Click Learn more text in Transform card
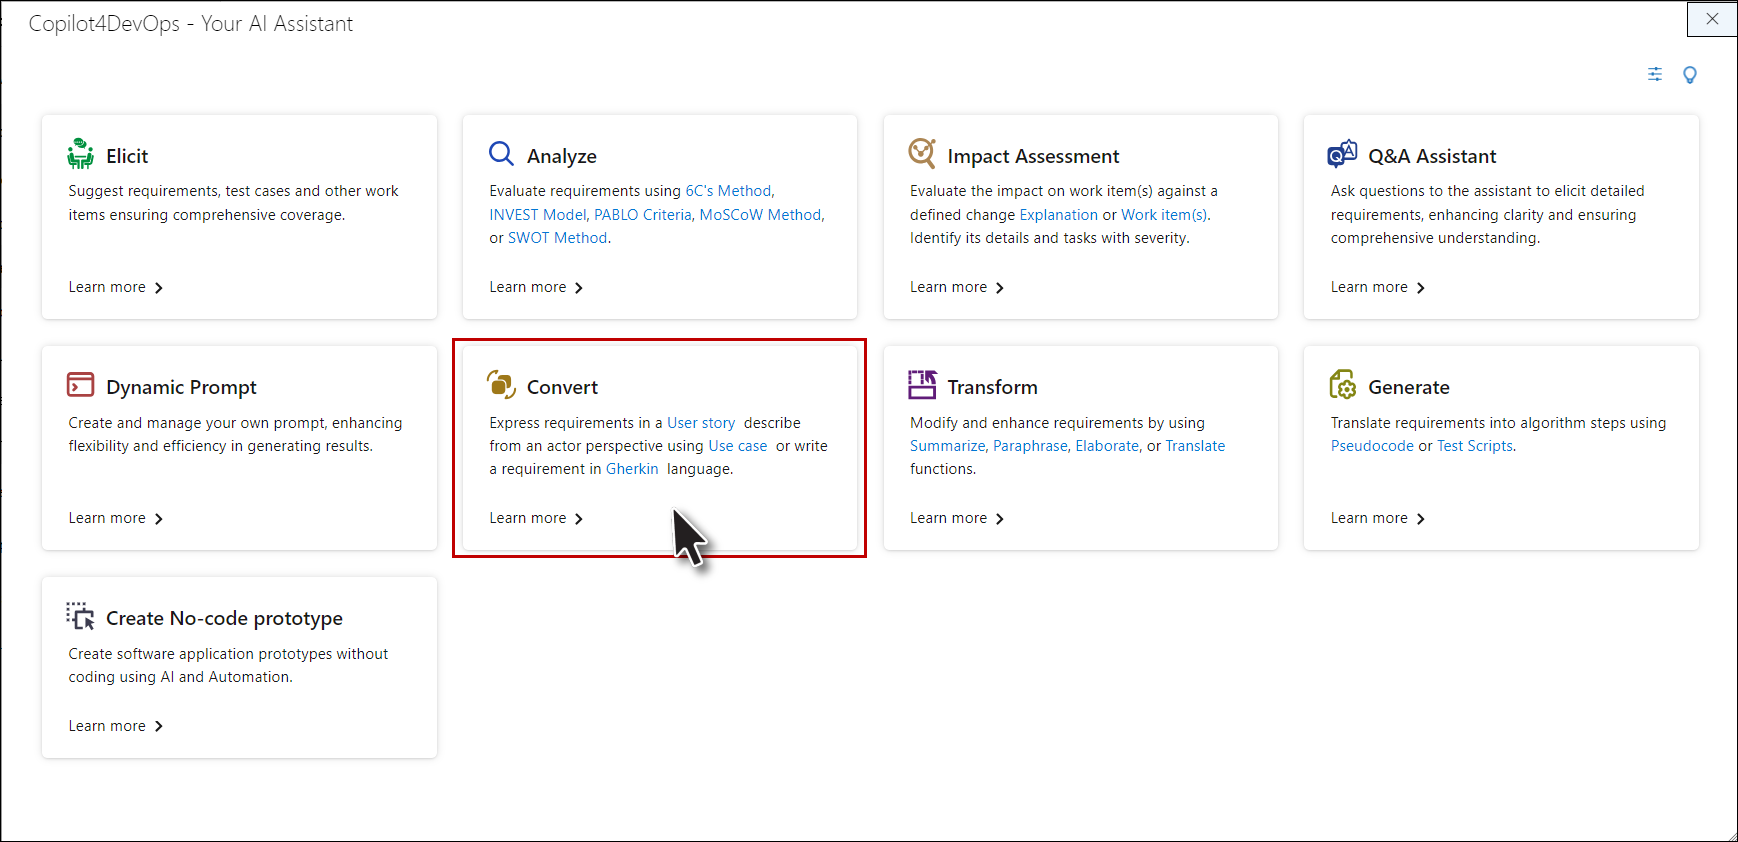 pos(948,518)
